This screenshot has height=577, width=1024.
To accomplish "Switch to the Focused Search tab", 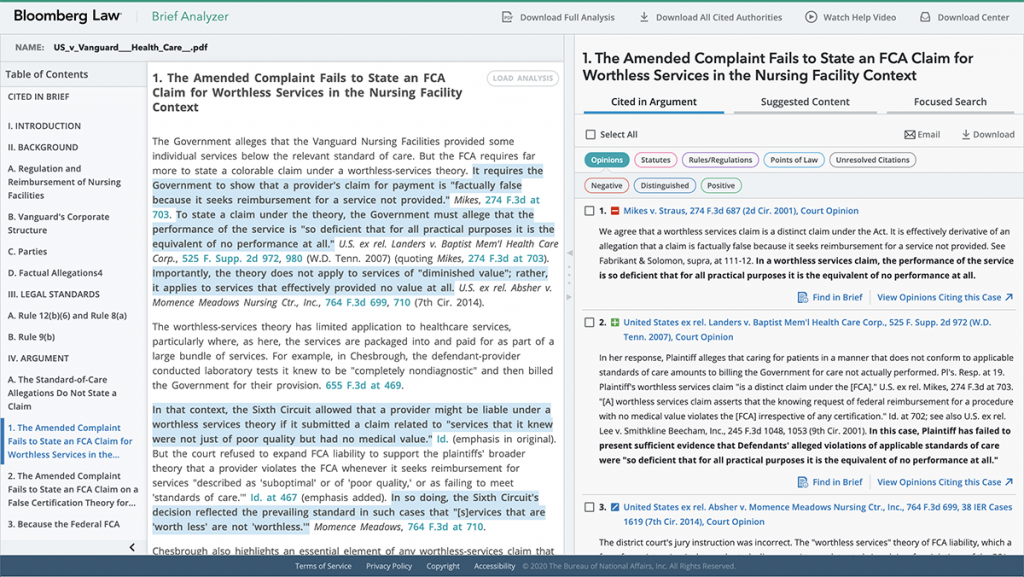I will (x=950, y=102).
